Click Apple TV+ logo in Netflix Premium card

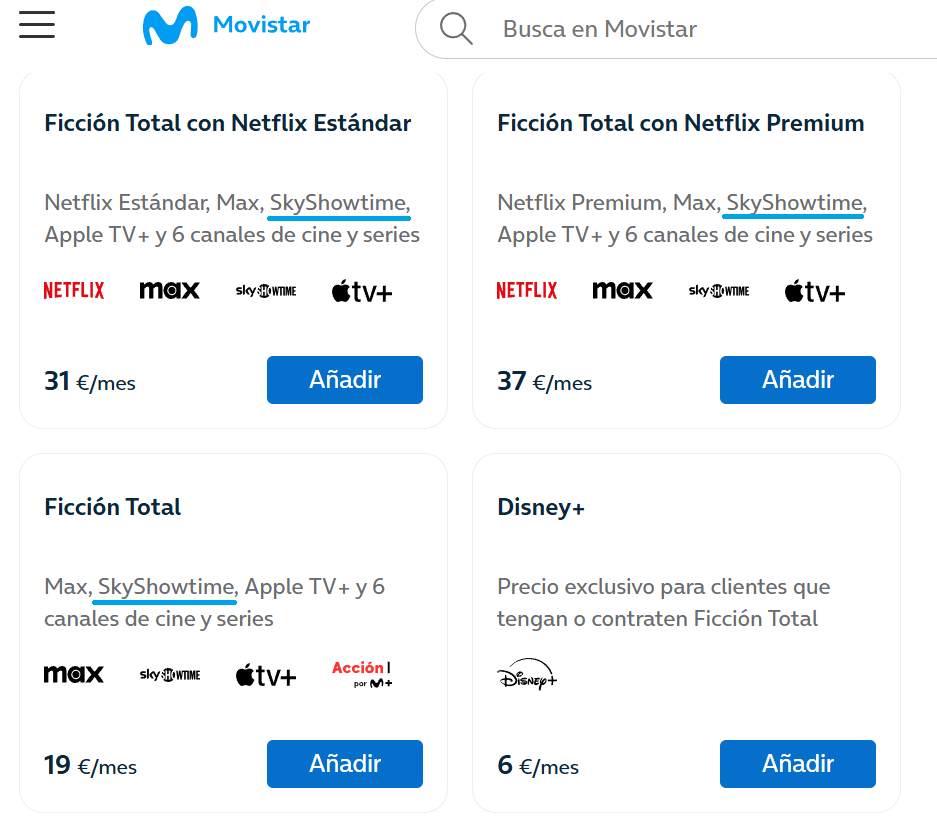coord(815,292)
